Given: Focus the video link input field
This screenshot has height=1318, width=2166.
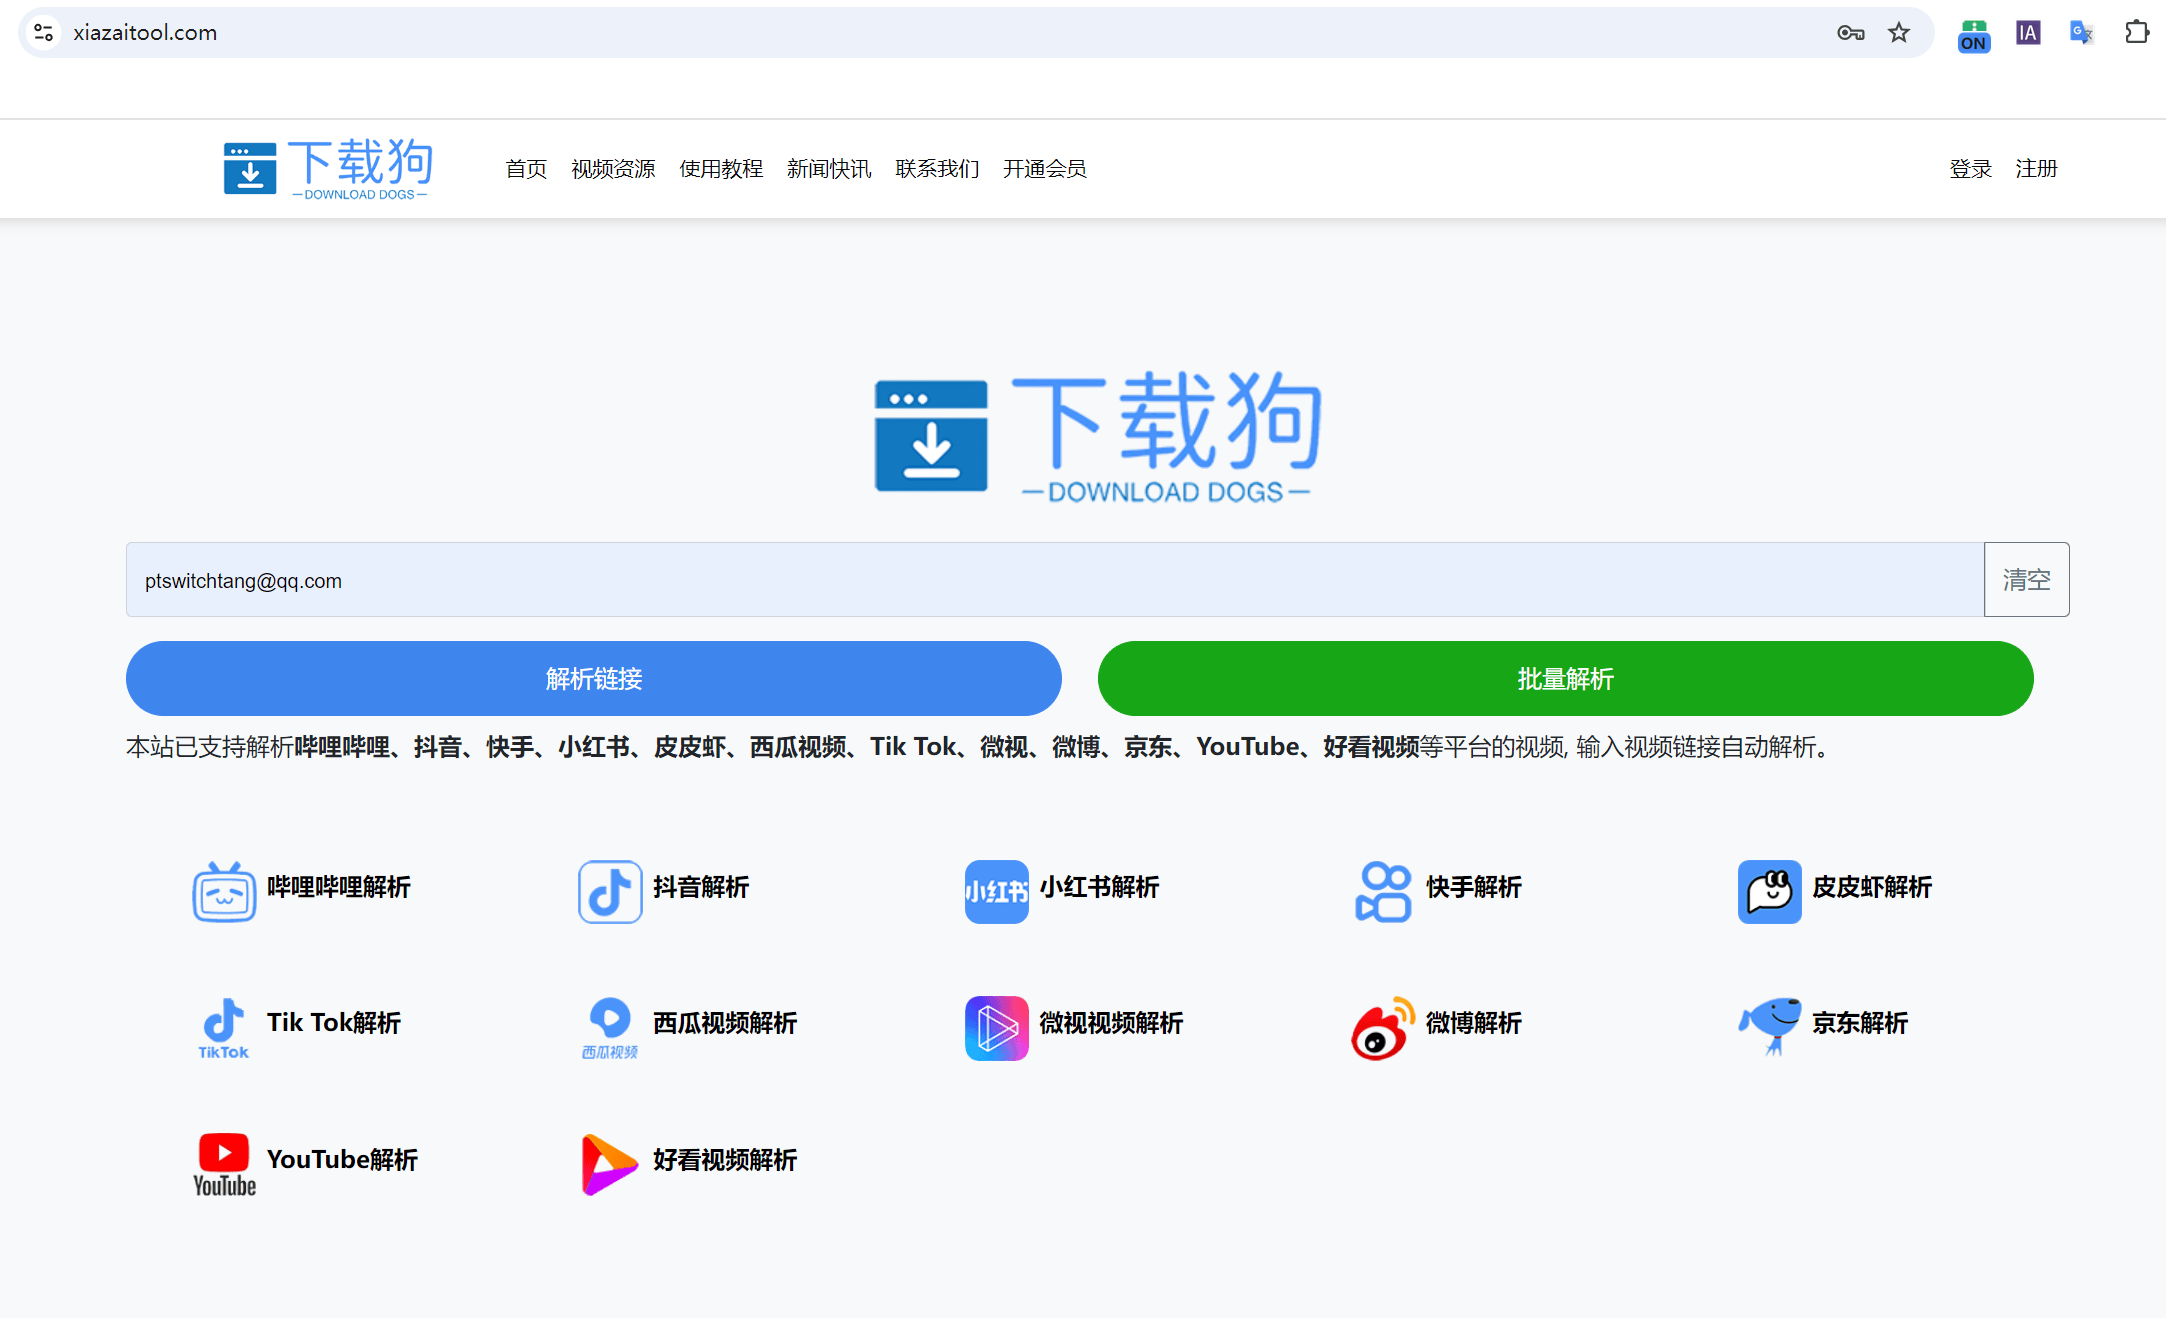Looking at the screenshot, I should coord(1055,580).
